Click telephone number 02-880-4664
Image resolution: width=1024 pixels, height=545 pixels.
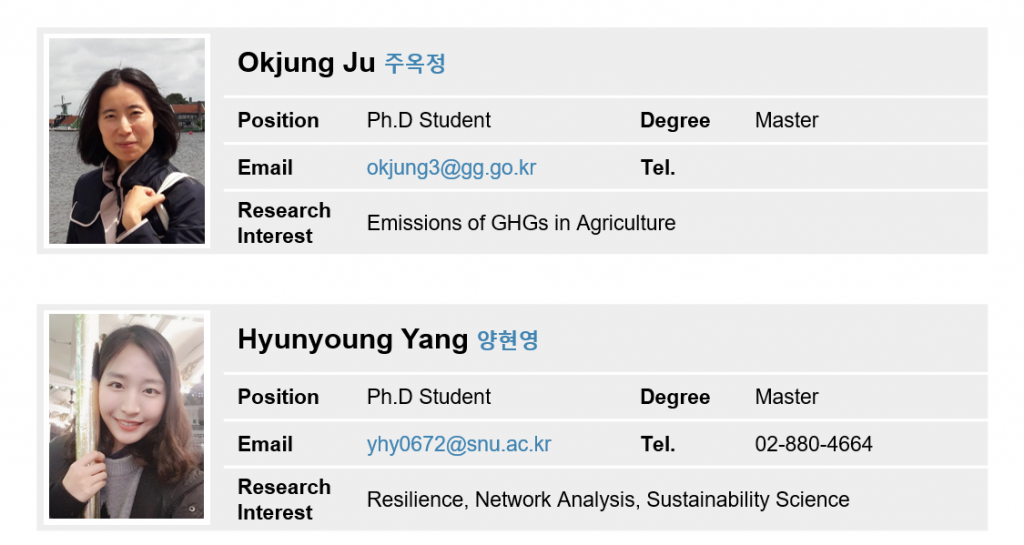coord(813,444)
